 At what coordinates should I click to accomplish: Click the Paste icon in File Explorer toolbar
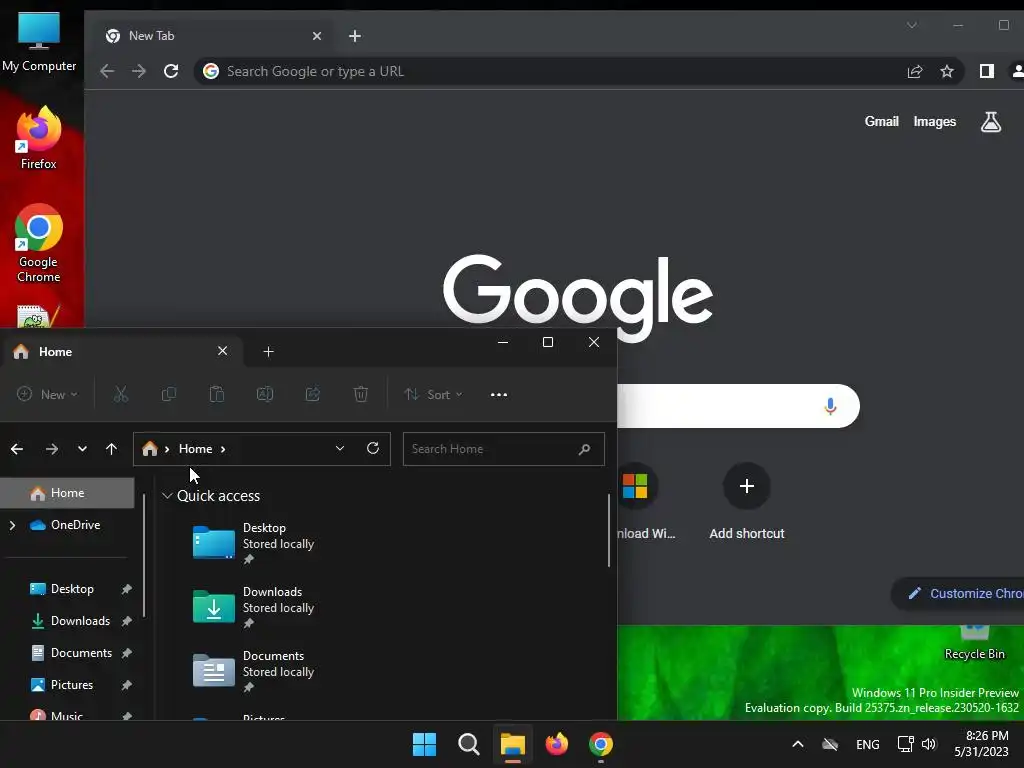pos(217,394)
